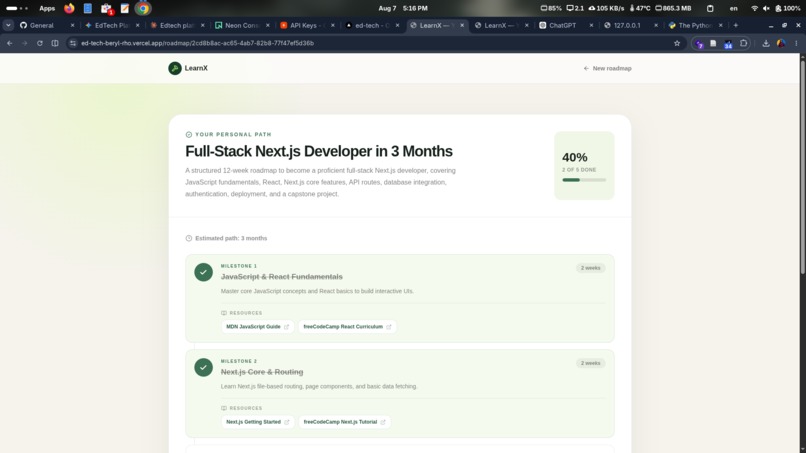Click the Milestone 2 2 weeks badge
Viewport: 806px width, 453px height.
591,363
